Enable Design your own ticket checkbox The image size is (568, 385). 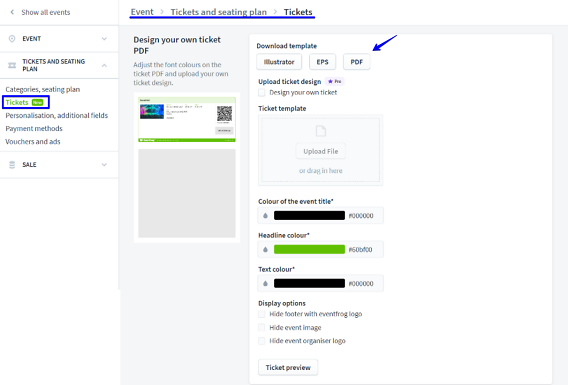pyautogui.click(x=262, y=92)
